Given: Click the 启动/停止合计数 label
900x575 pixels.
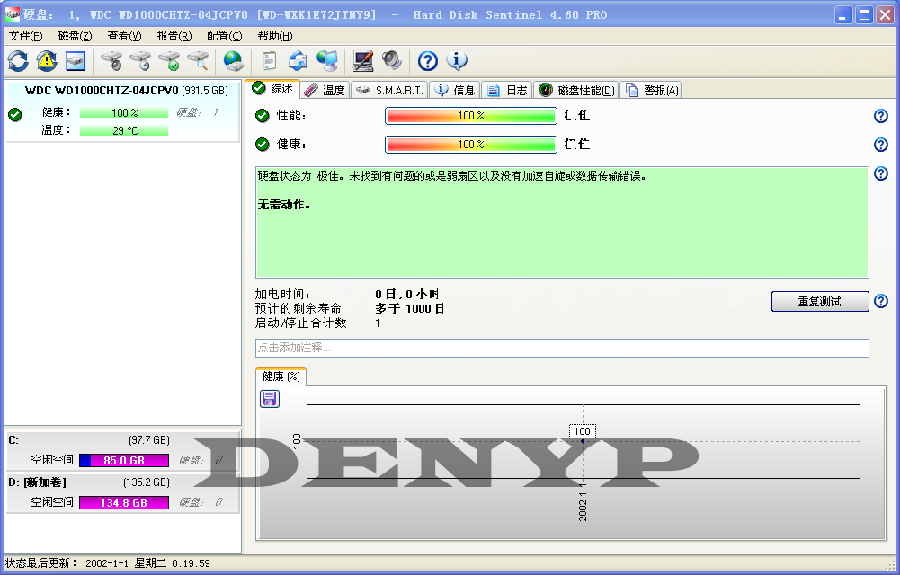Looking at the screenshot, I should pyautogui.click(x=301, y=323).
